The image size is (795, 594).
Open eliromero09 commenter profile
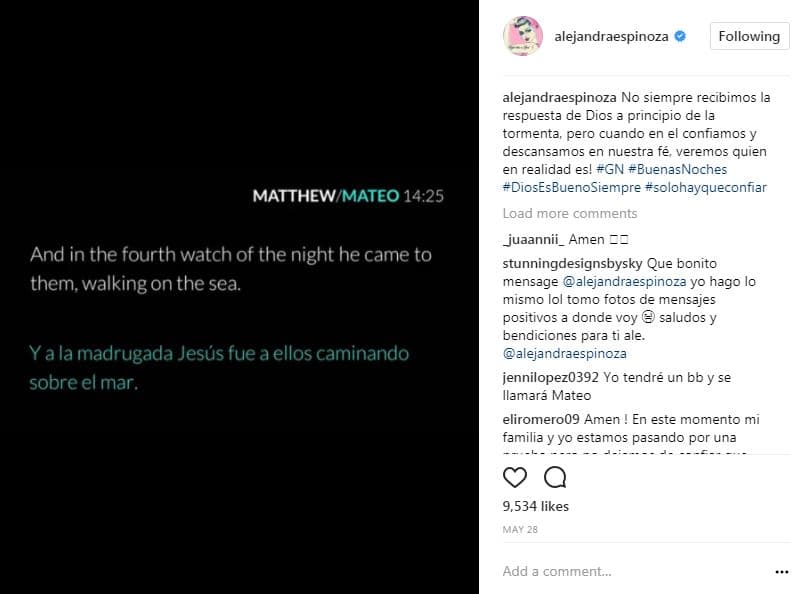tap(541, 420)
